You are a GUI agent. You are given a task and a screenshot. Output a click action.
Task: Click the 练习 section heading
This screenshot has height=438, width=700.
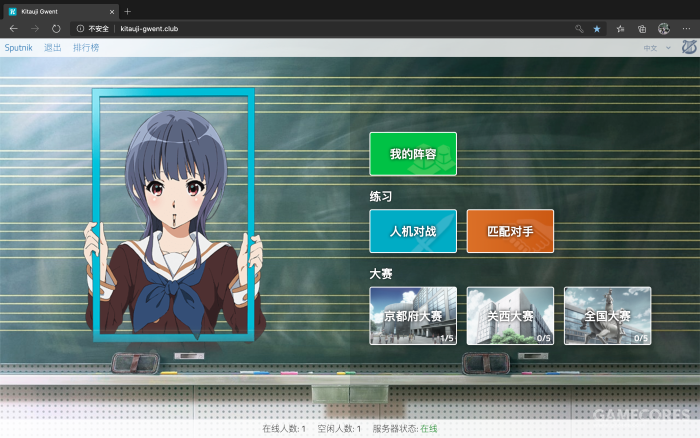[381, 196]
